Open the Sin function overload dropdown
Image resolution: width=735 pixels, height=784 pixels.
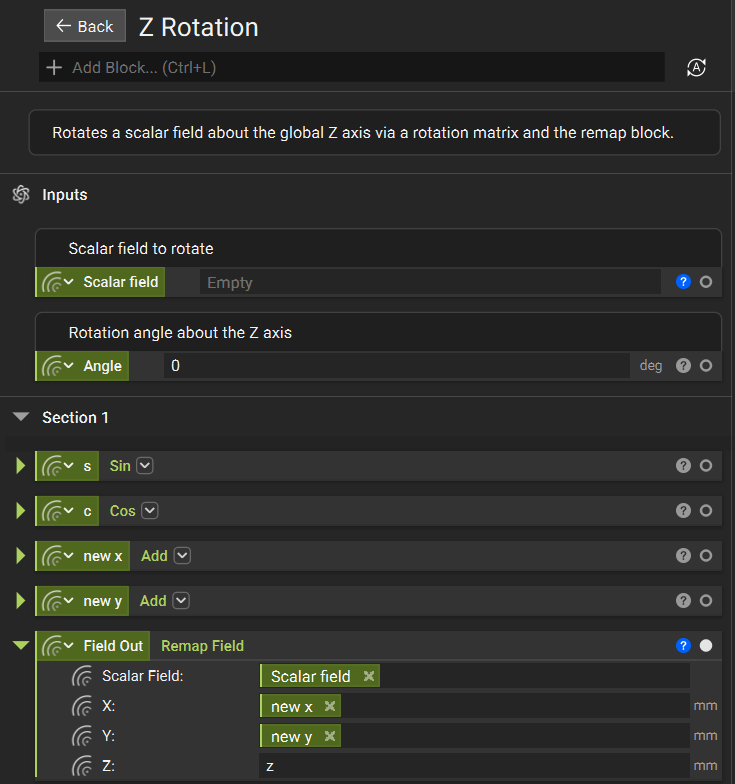[x=145, y=466]
